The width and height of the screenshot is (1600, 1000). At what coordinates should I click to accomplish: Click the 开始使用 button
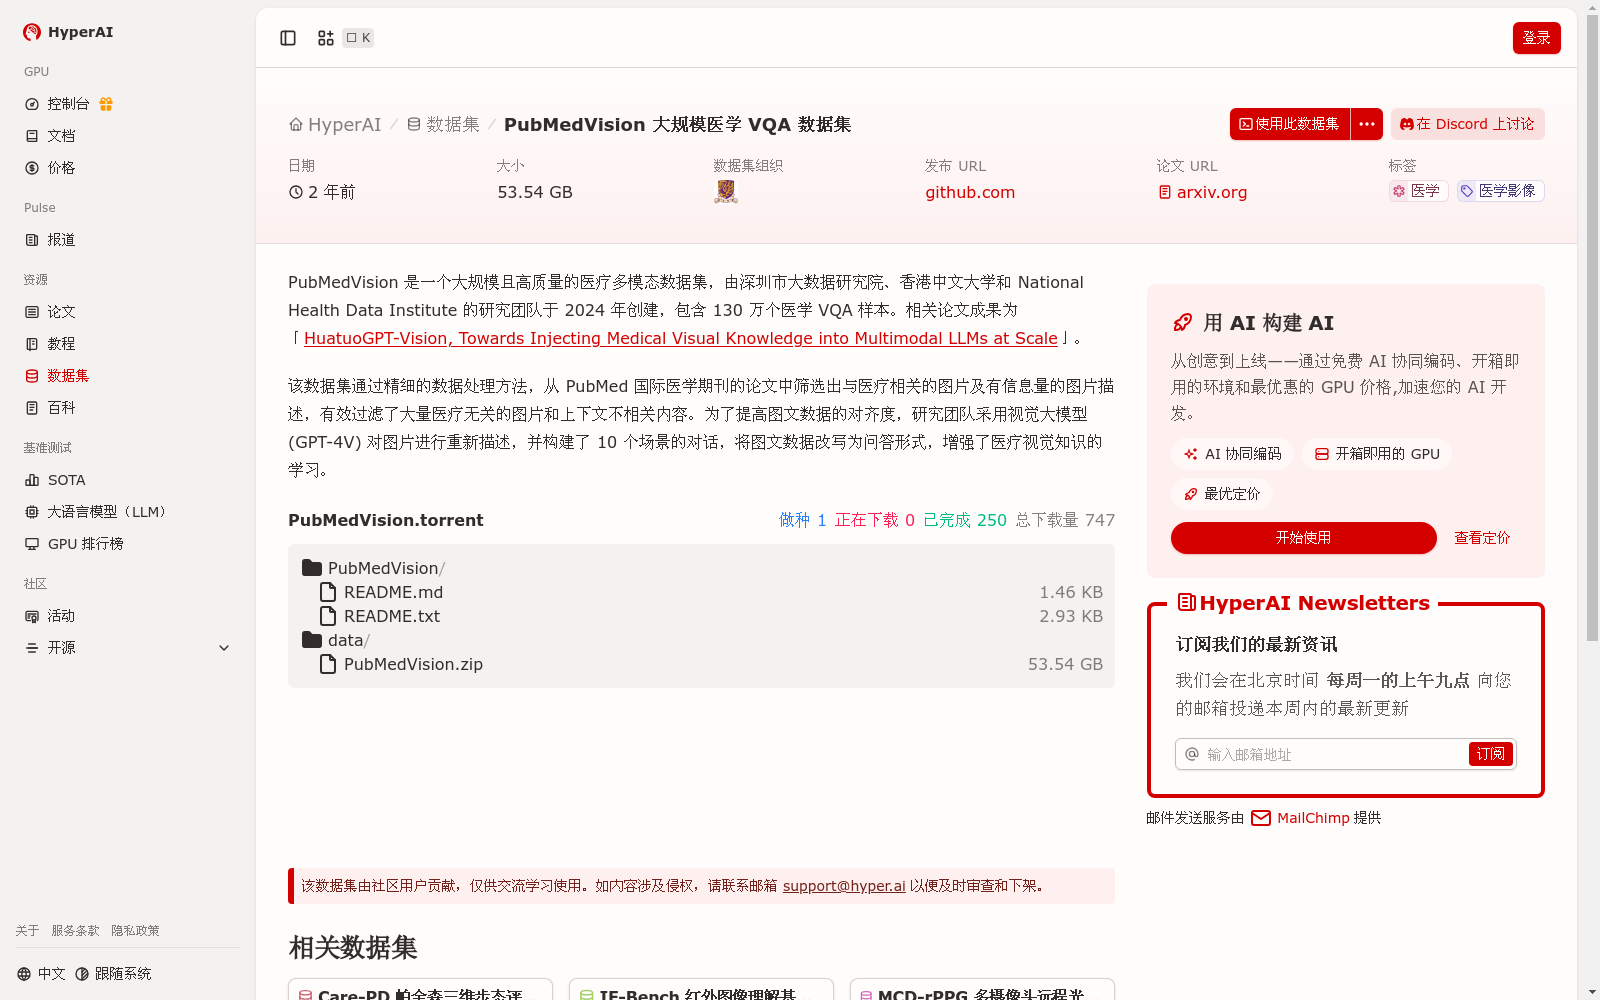pos(1304,538)
